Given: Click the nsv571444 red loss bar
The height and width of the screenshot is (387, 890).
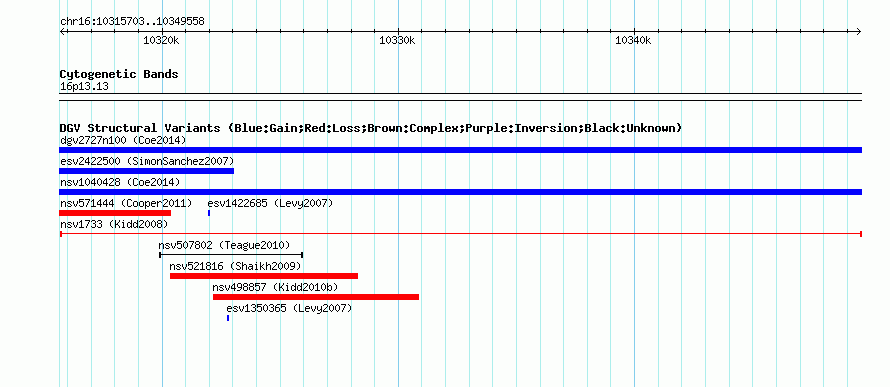Looking at the screenshot, I should coord(115,213).
